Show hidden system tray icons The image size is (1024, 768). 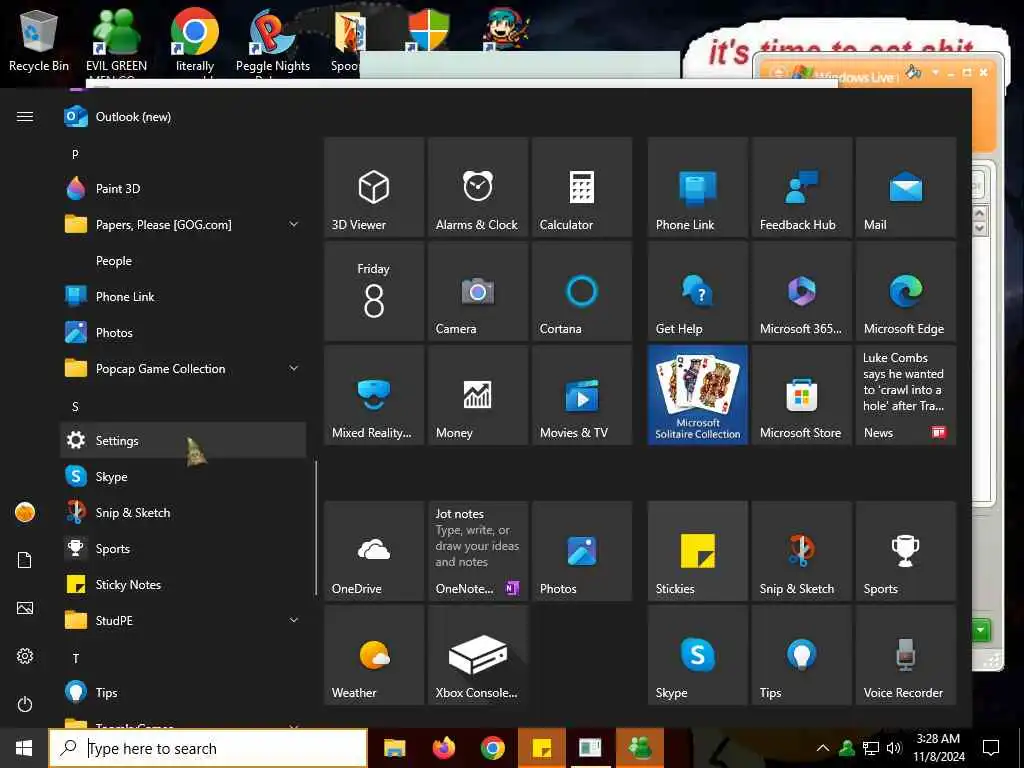[x=823, y=748]
